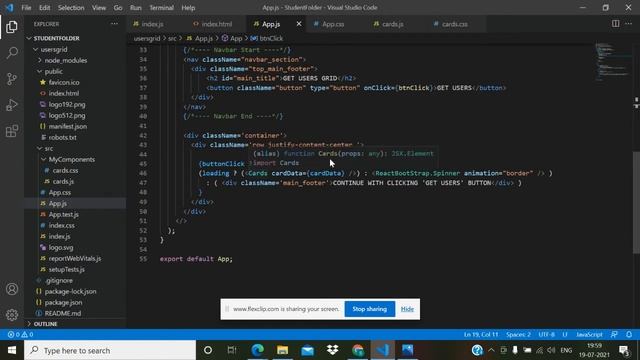
Task: Open Cortana circle icon on taskbar
Action: click(x=208, y=350)
